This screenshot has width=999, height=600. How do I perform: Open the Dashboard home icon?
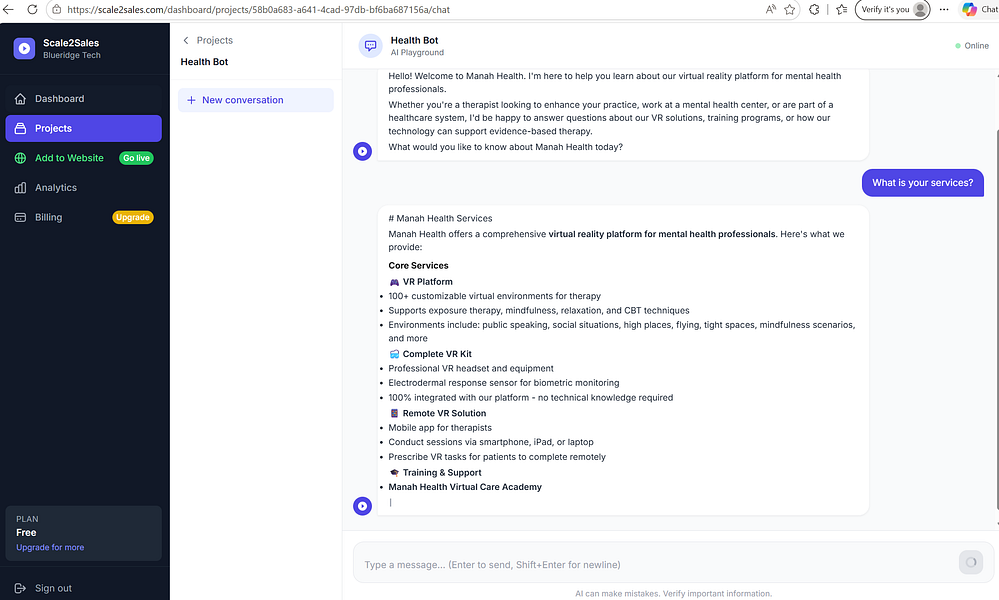(20, 99)
